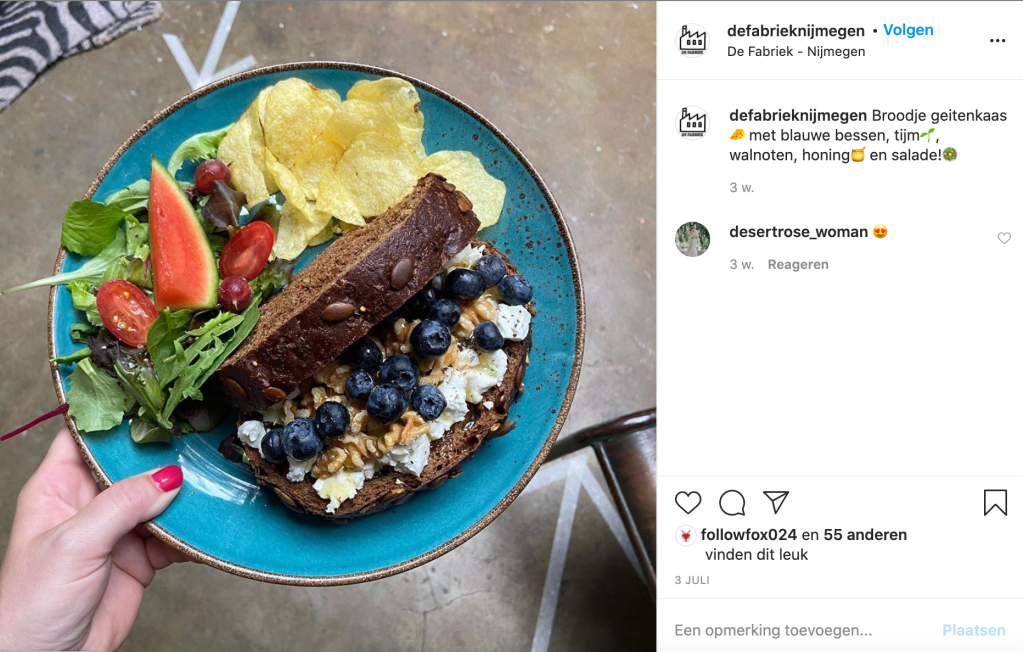This screenshot has height=652, width=1023.
Task: Open the defabrieknijmegen username in the header
Action: (795, 31)
